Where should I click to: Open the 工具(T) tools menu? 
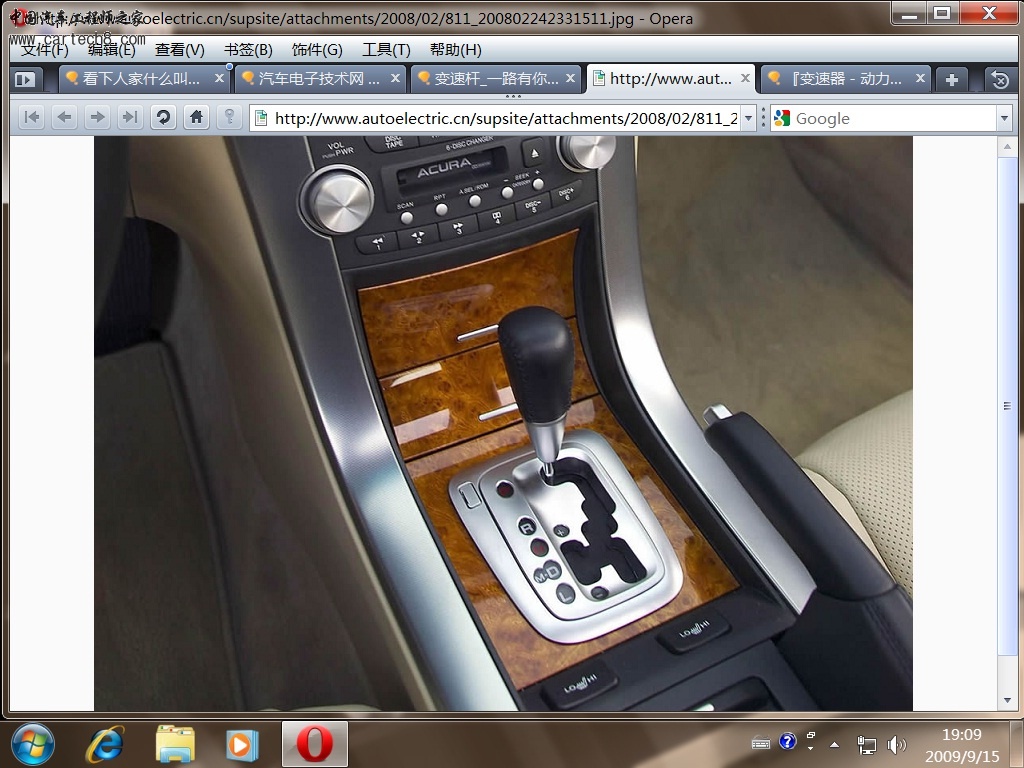click(386, 50)
